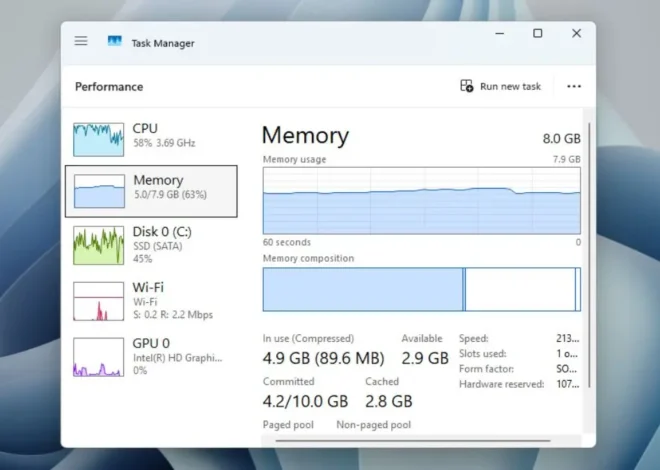660x470 pixels.
Task: Click the 7.9 GB graph maximum label
Action: [567, 159]
